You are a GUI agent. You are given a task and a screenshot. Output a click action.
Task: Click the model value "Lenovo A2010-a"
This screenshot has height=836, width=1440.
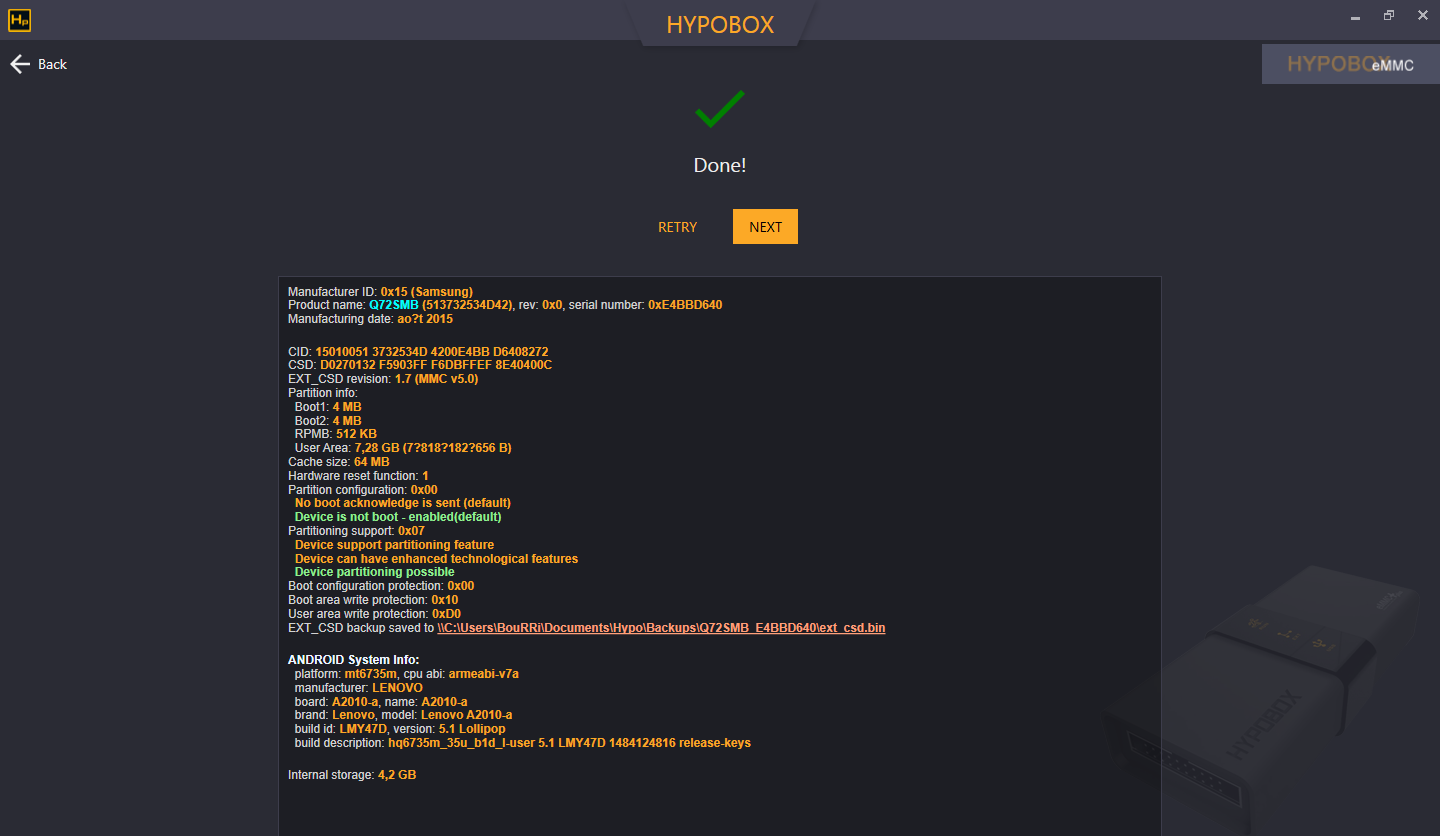[466, 715]
